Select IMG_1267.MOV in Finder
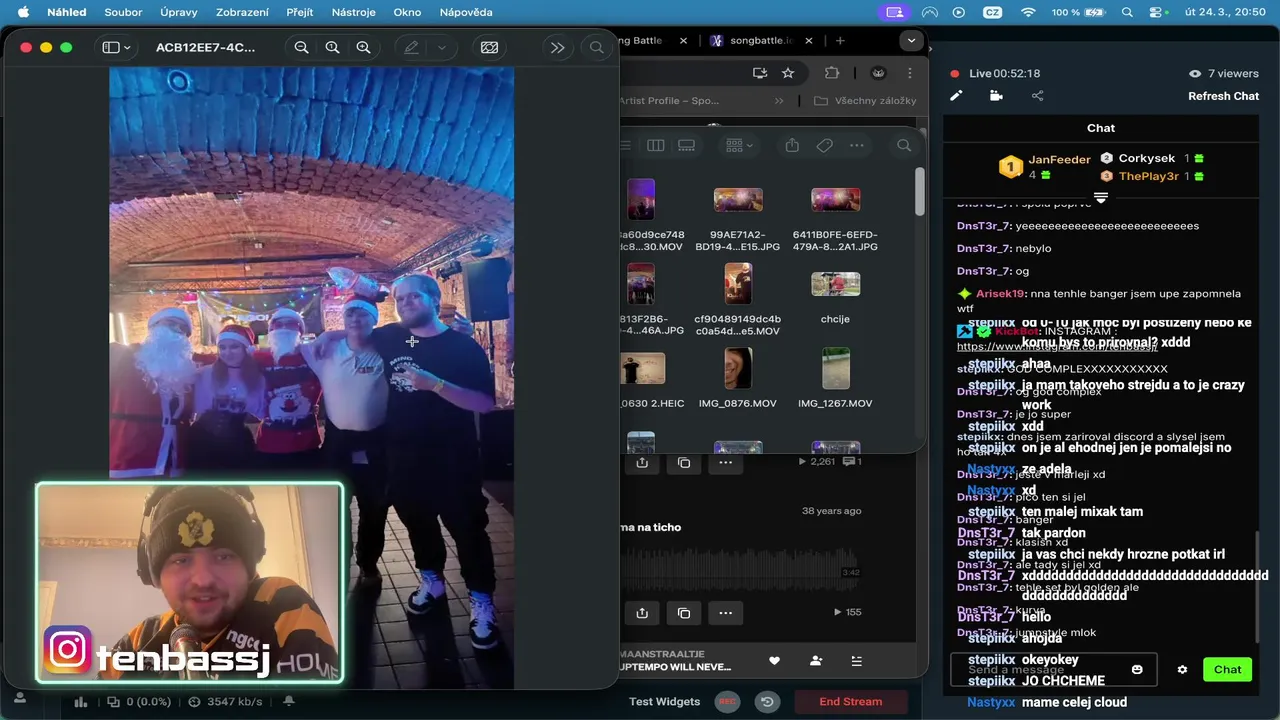Screen dimensions: 1280x720 (x=835, y=378)
